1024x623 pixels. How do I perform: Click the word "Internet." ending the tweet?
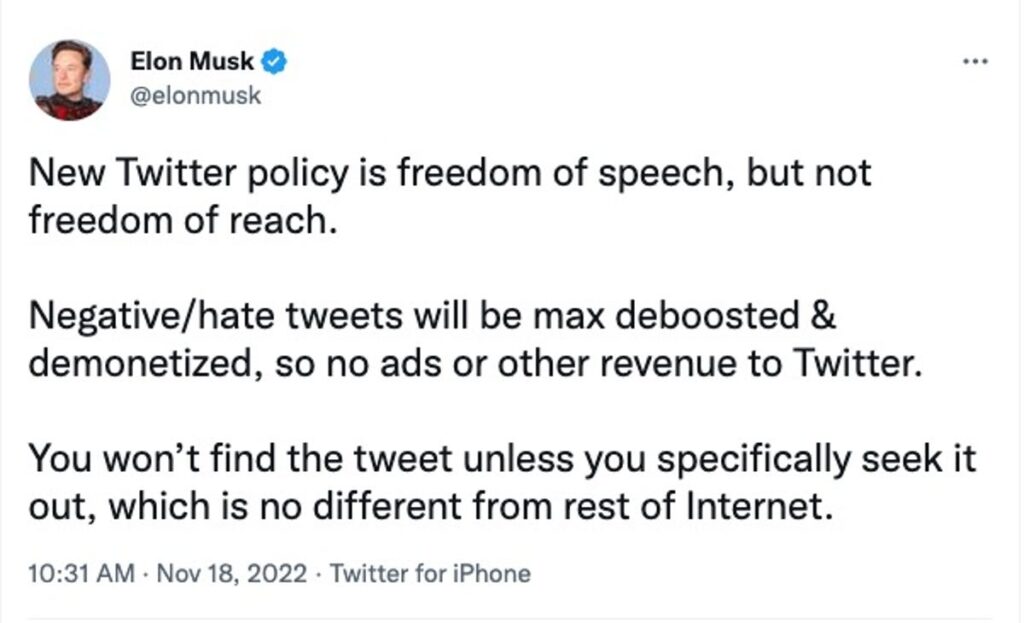coord(760,505)
